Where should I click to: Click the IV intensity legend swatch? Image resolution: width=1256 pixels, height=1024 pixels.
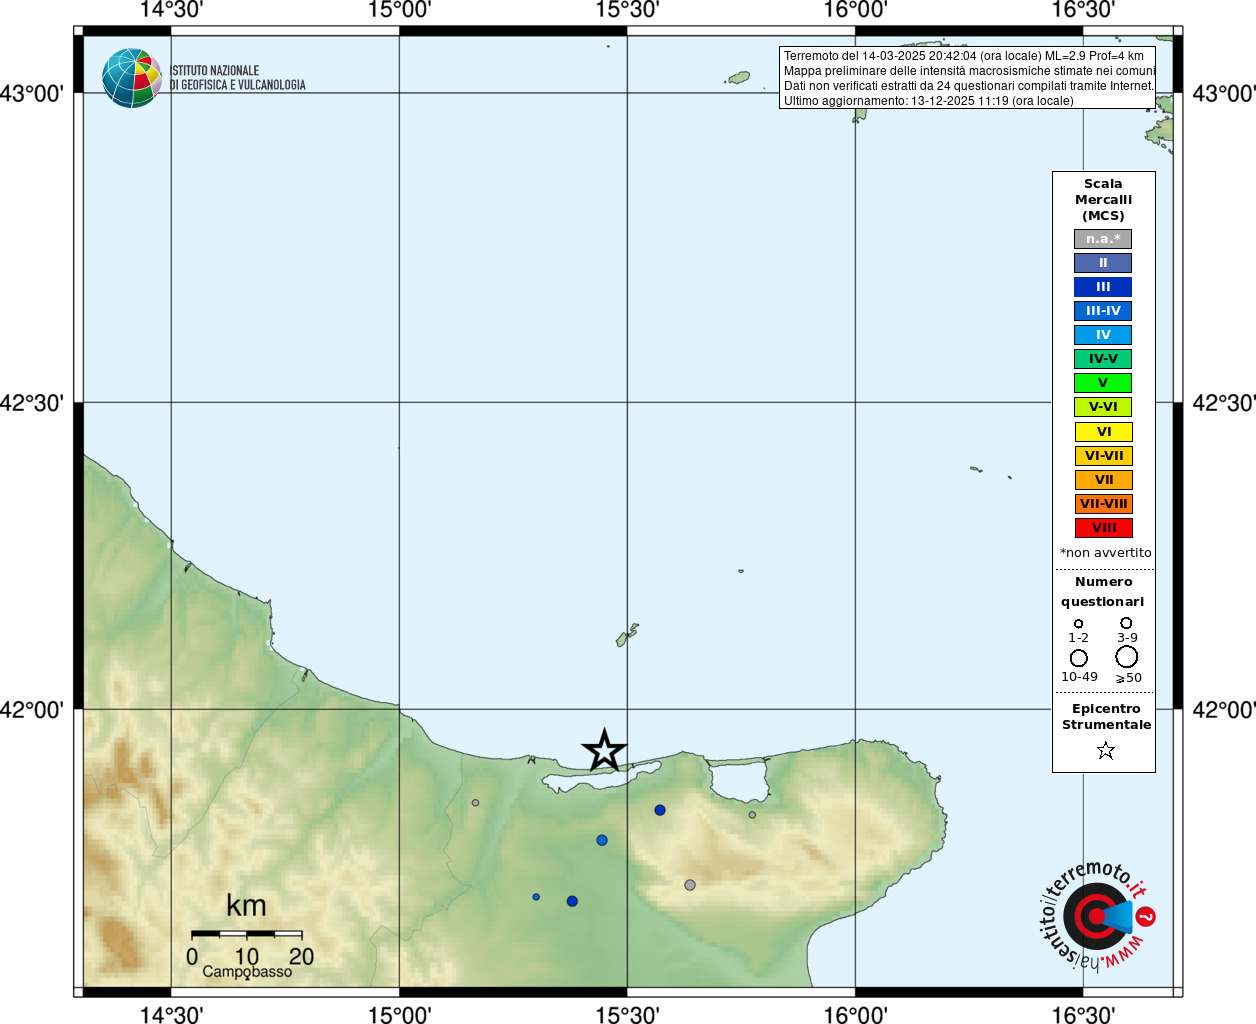[1103, 335]
